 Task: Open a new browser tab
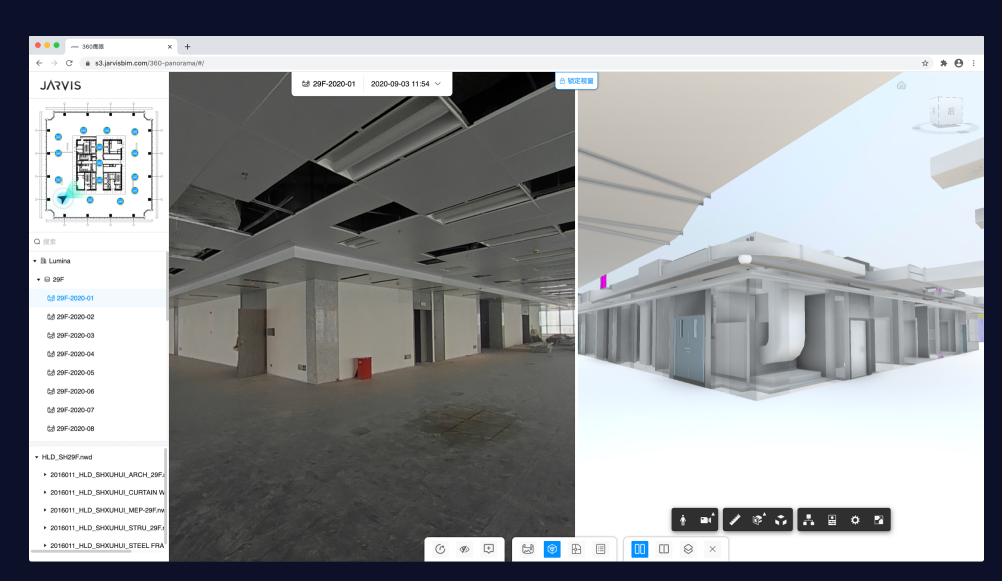[187, 47]
